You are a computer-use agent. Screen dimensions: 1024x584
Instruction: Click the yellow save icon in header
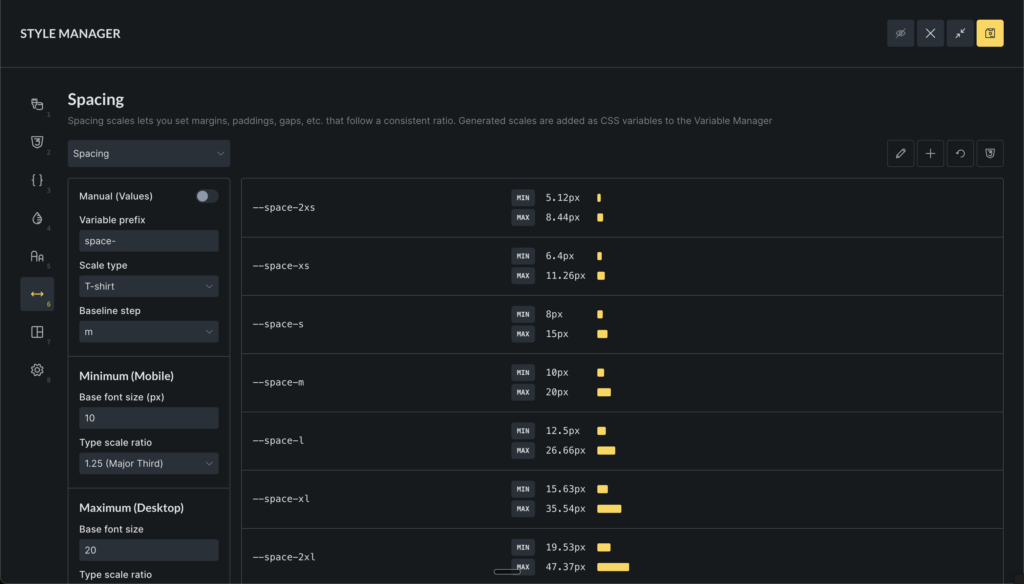[x=990, y=33]
